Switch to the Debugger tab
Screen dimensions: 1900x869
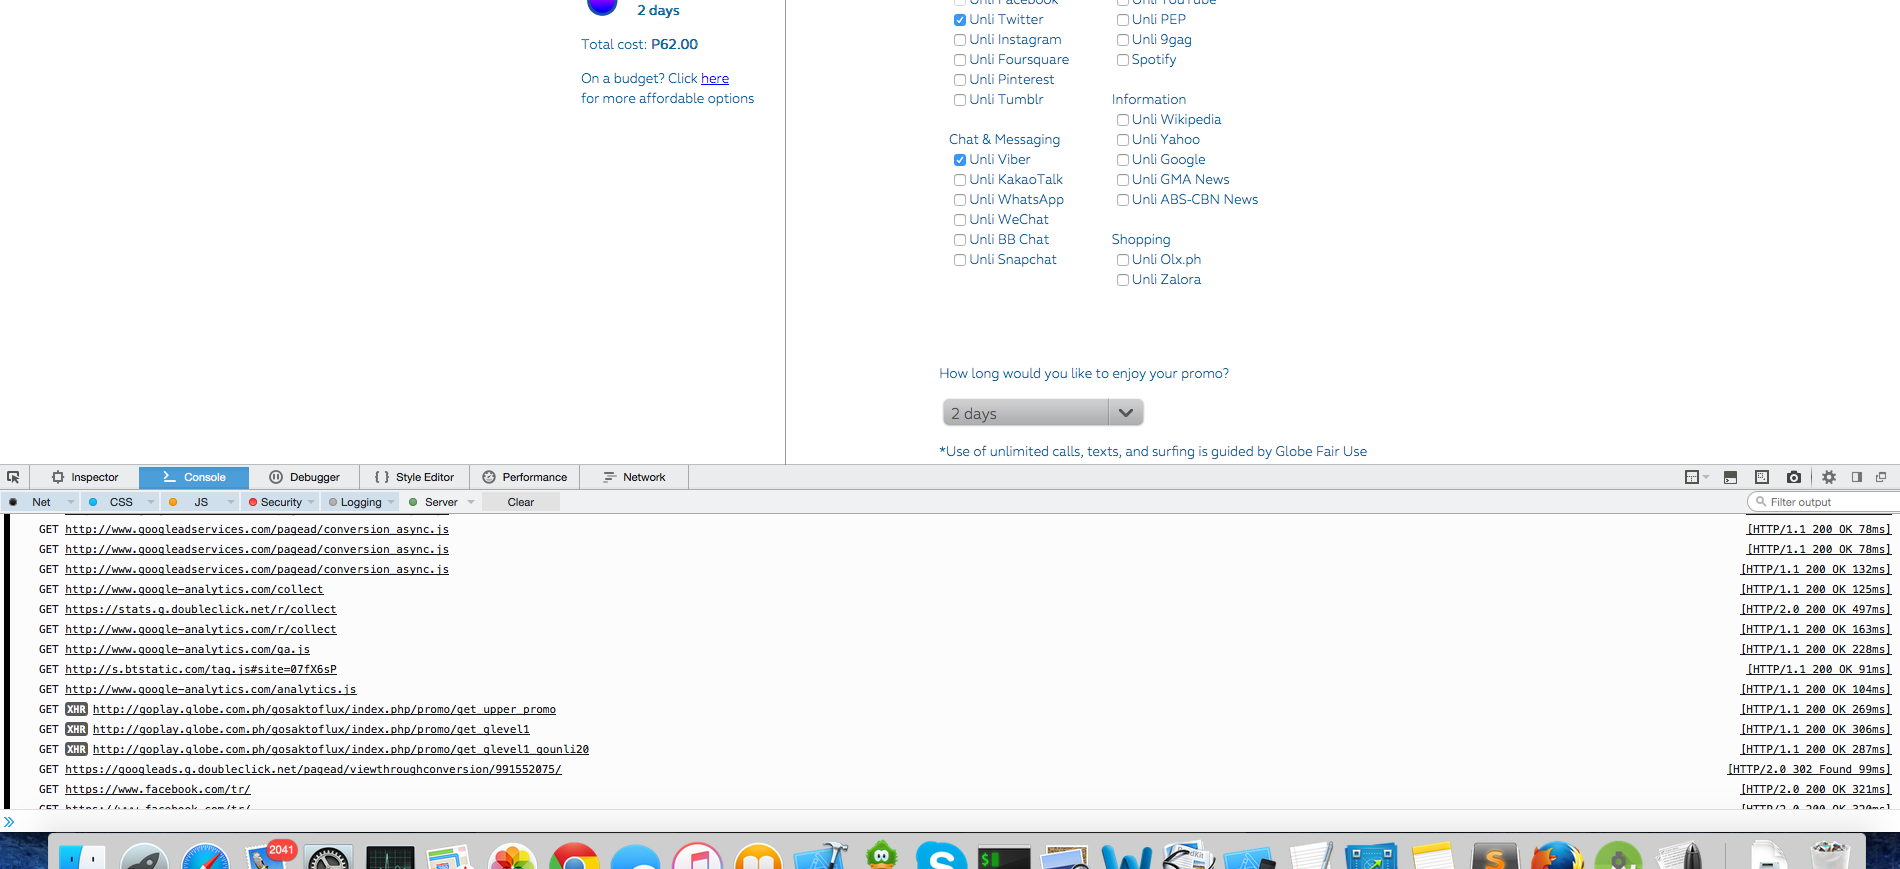point(304,477)
